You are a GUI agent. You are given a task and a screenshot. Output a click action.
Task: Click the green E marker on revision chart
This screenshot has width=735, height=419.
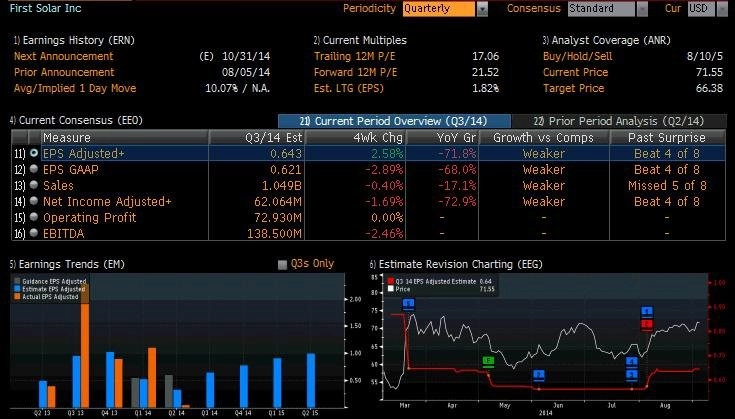tap(488, 360)
